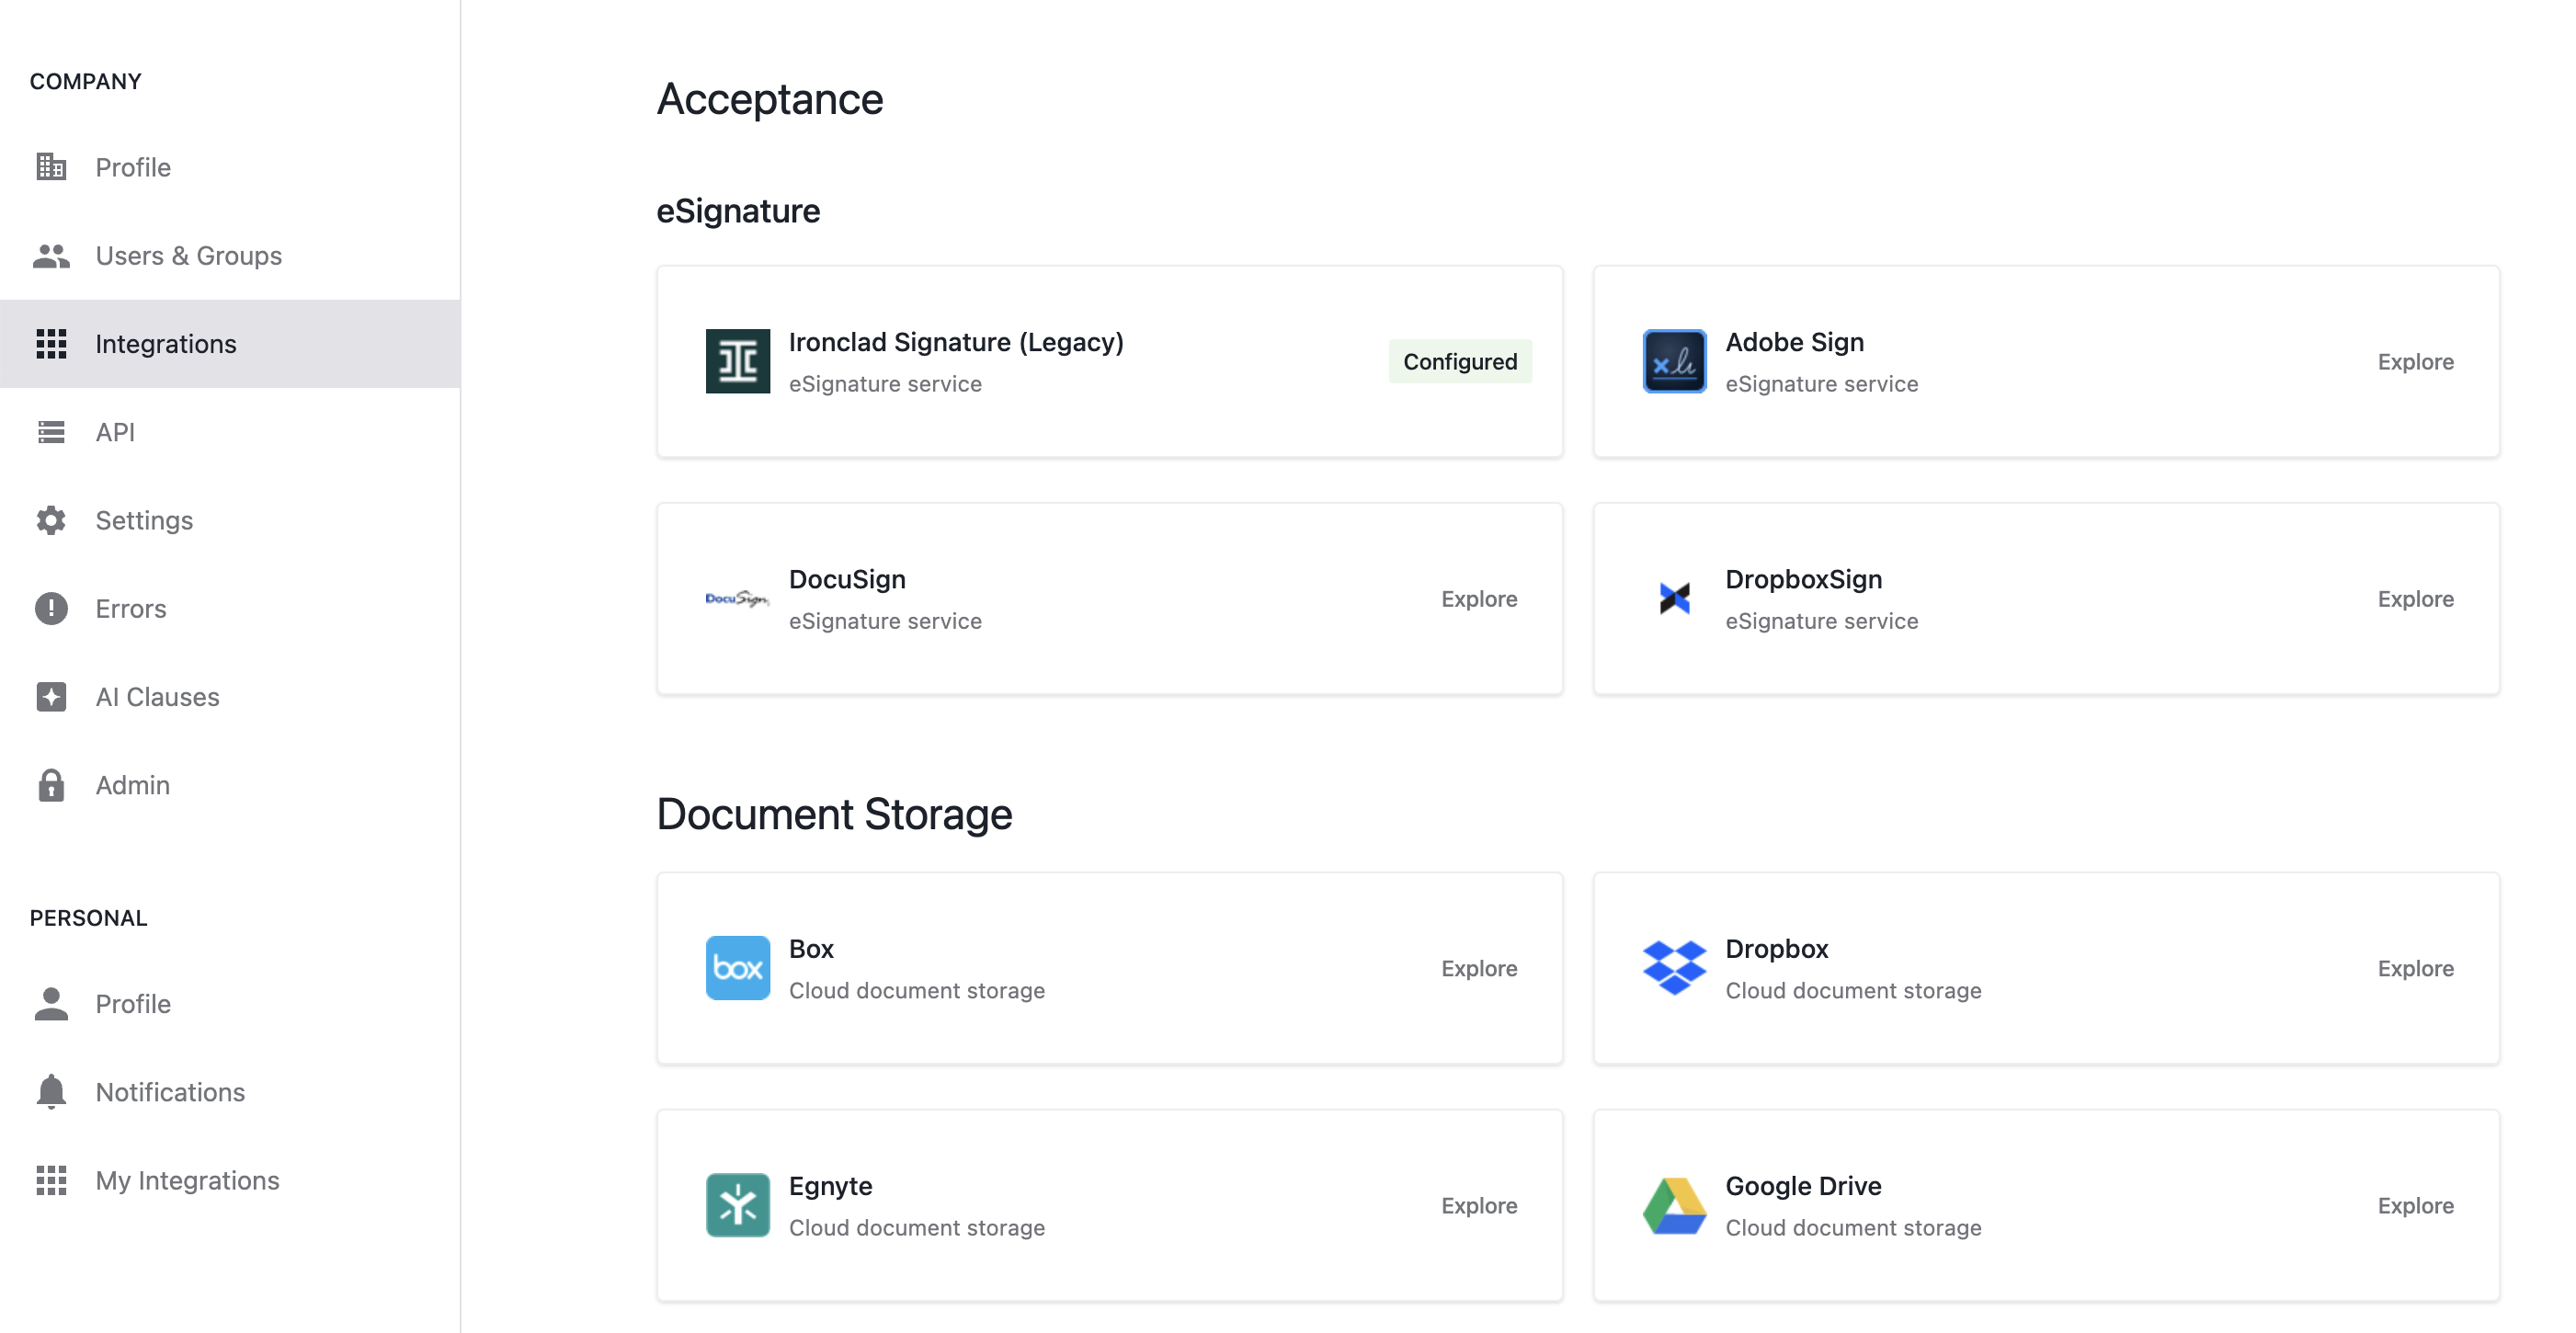The height and width of the screenshot is (1333, 2576).
Task: Click the Box logo icon
Action: (x=738, y=968)
